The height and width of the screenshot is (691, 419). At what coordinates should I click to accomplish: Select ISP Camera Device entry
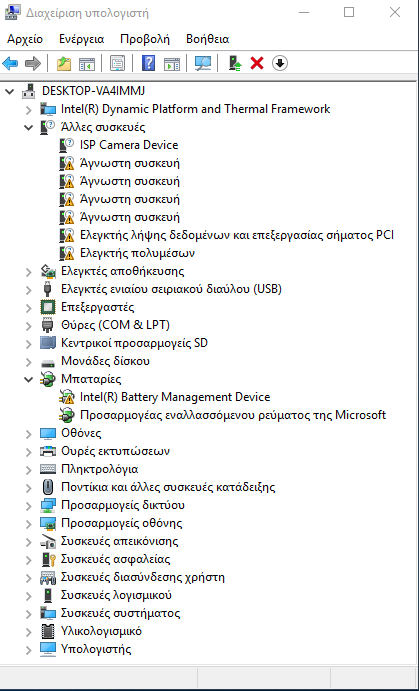[129, 145]
